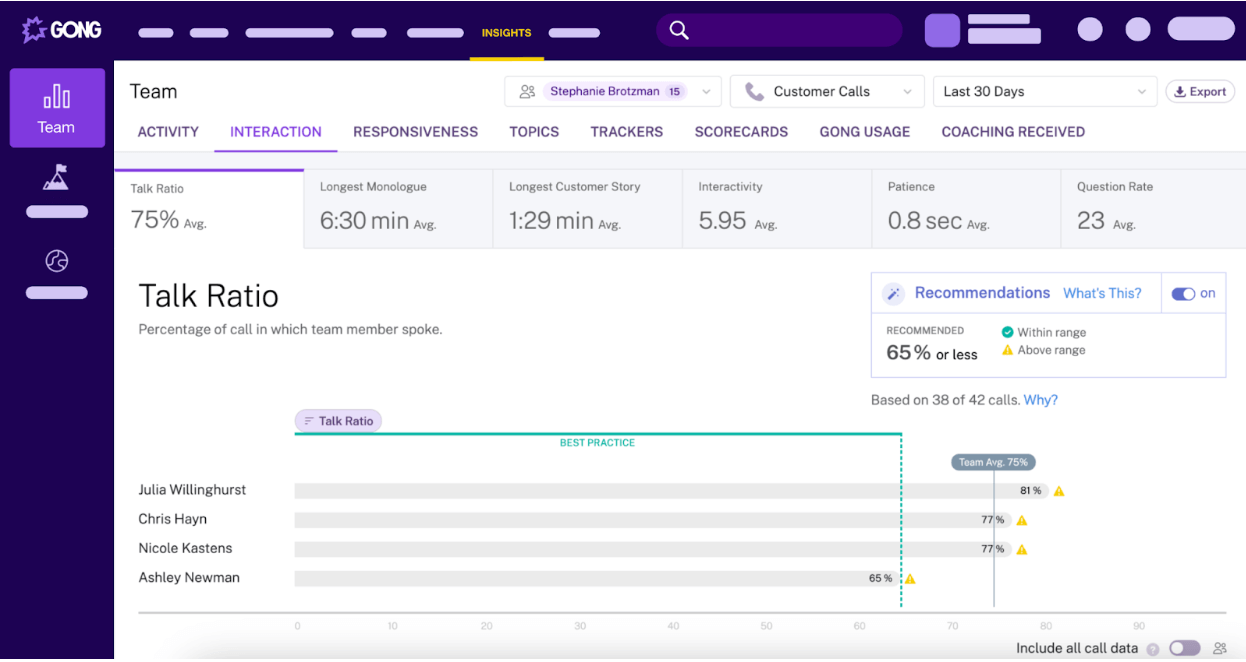The height and width of the screenshot is (662, 1246).
Task: Select the Longest Monologue metric card
Action: [x=398, y=208]
